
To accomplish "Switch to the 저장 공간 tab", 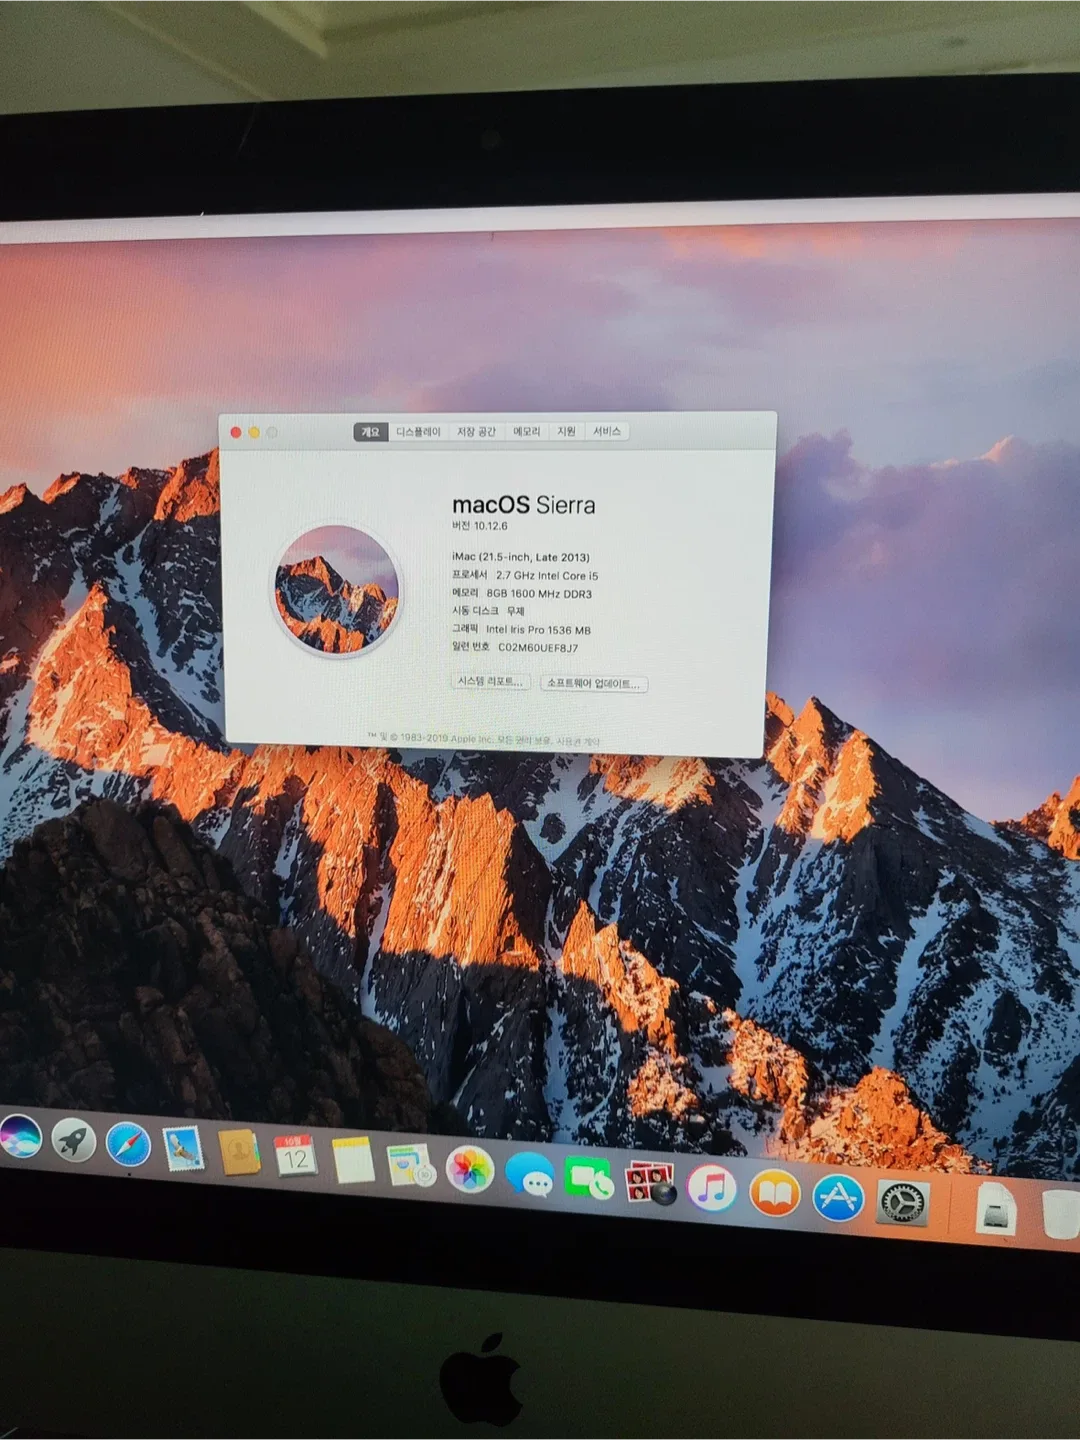I will pyautogui.click(x=476, y=432).
